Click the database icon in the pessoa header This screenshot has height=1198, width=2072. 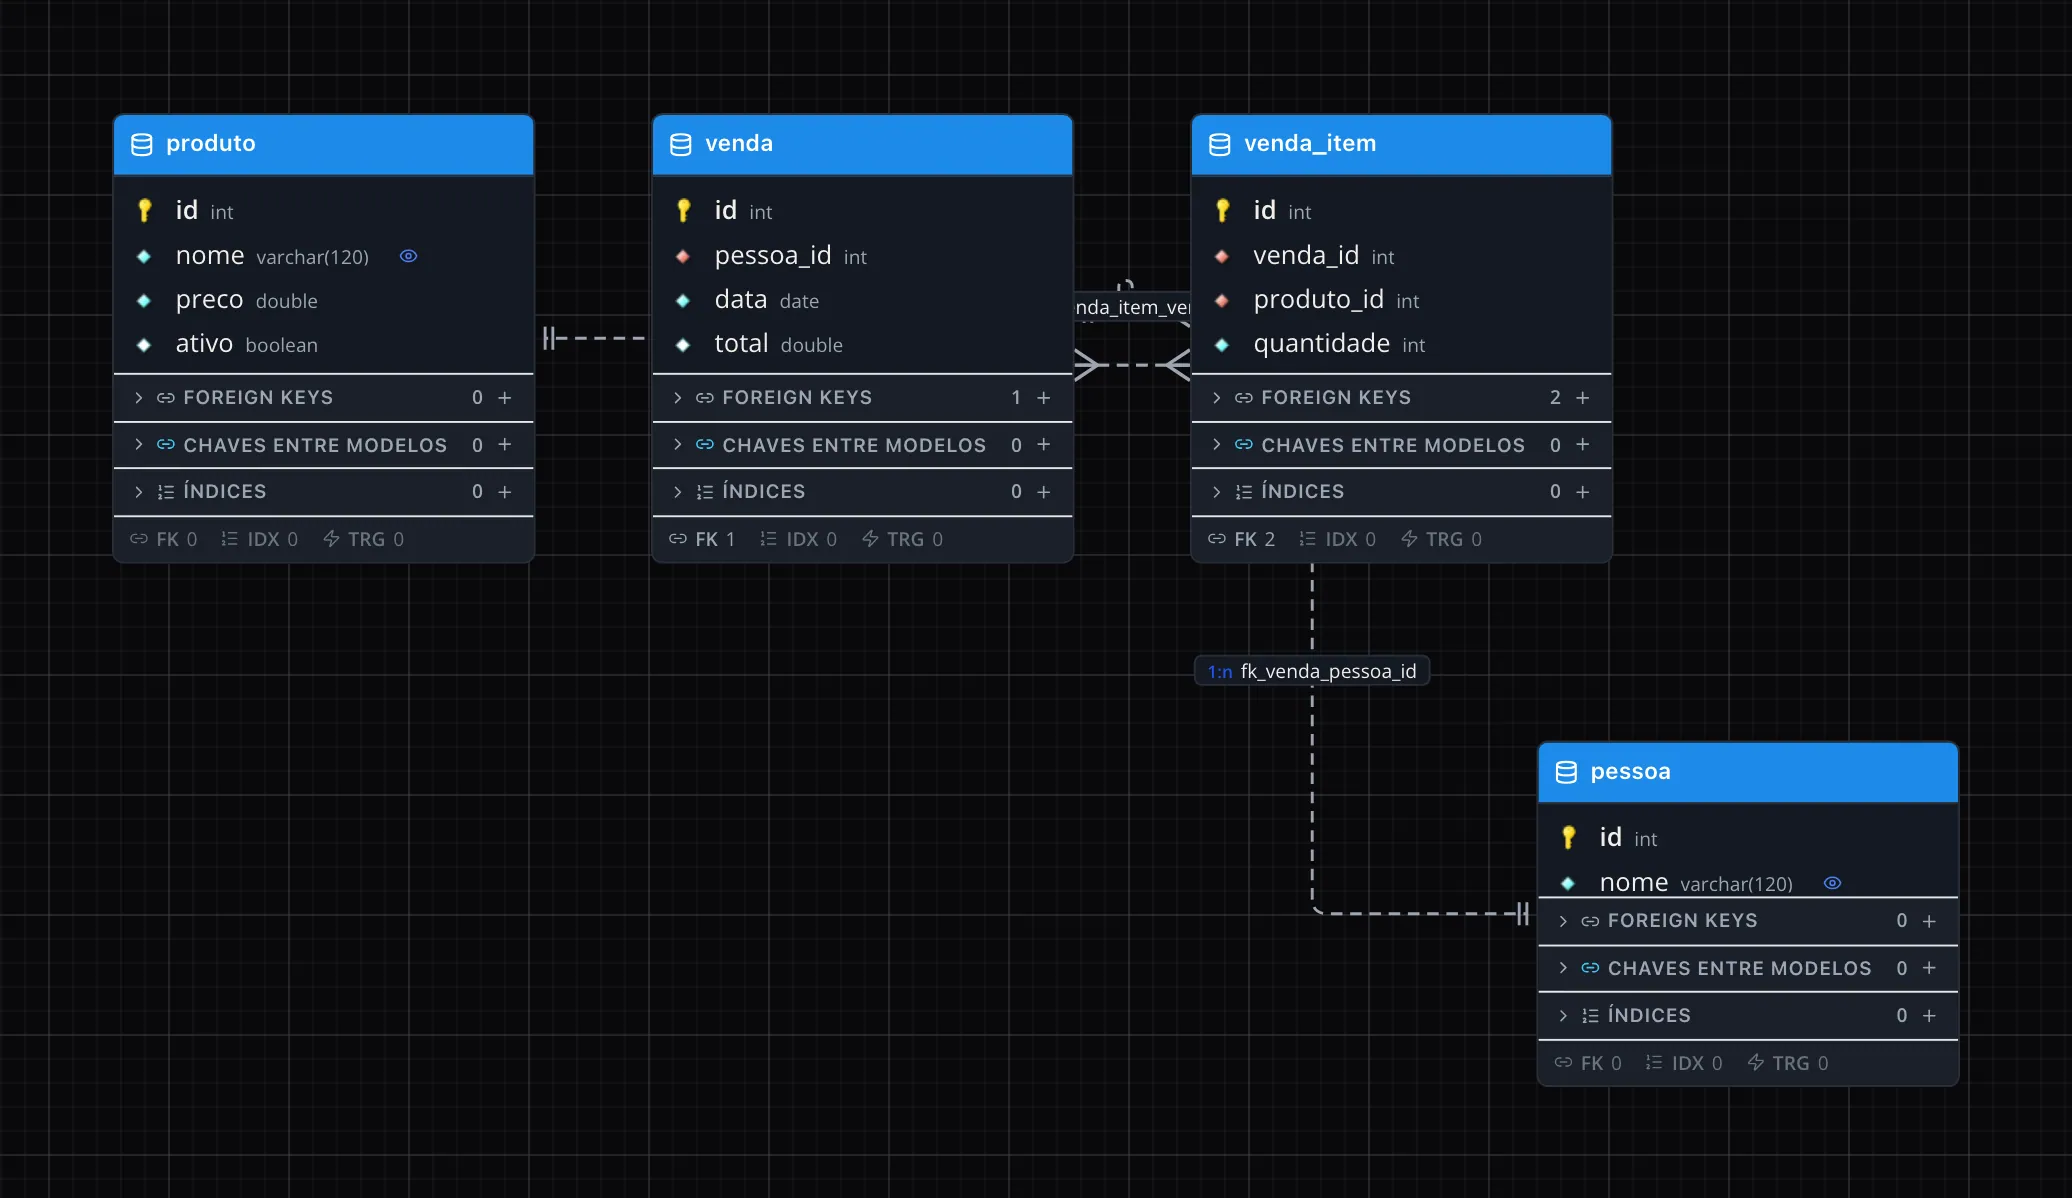[x=1566, y=772]
